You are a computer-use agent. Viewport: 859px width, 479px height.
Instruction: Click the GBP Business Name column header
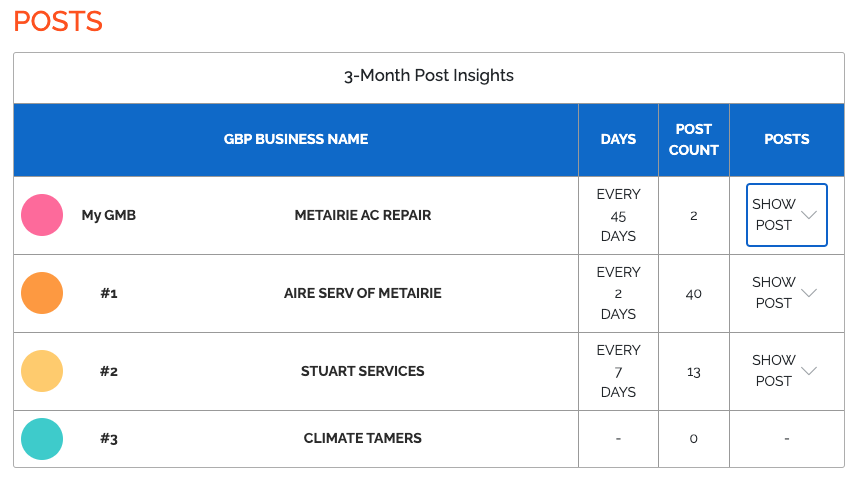(x=296, y=139)
